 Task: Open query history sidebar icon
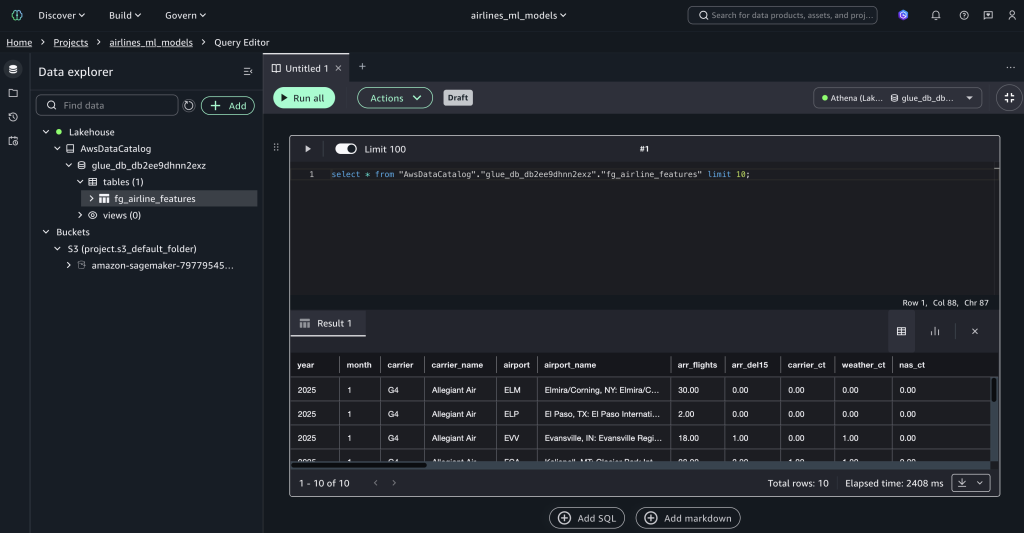pyautogui.click(x=13, y=117)
